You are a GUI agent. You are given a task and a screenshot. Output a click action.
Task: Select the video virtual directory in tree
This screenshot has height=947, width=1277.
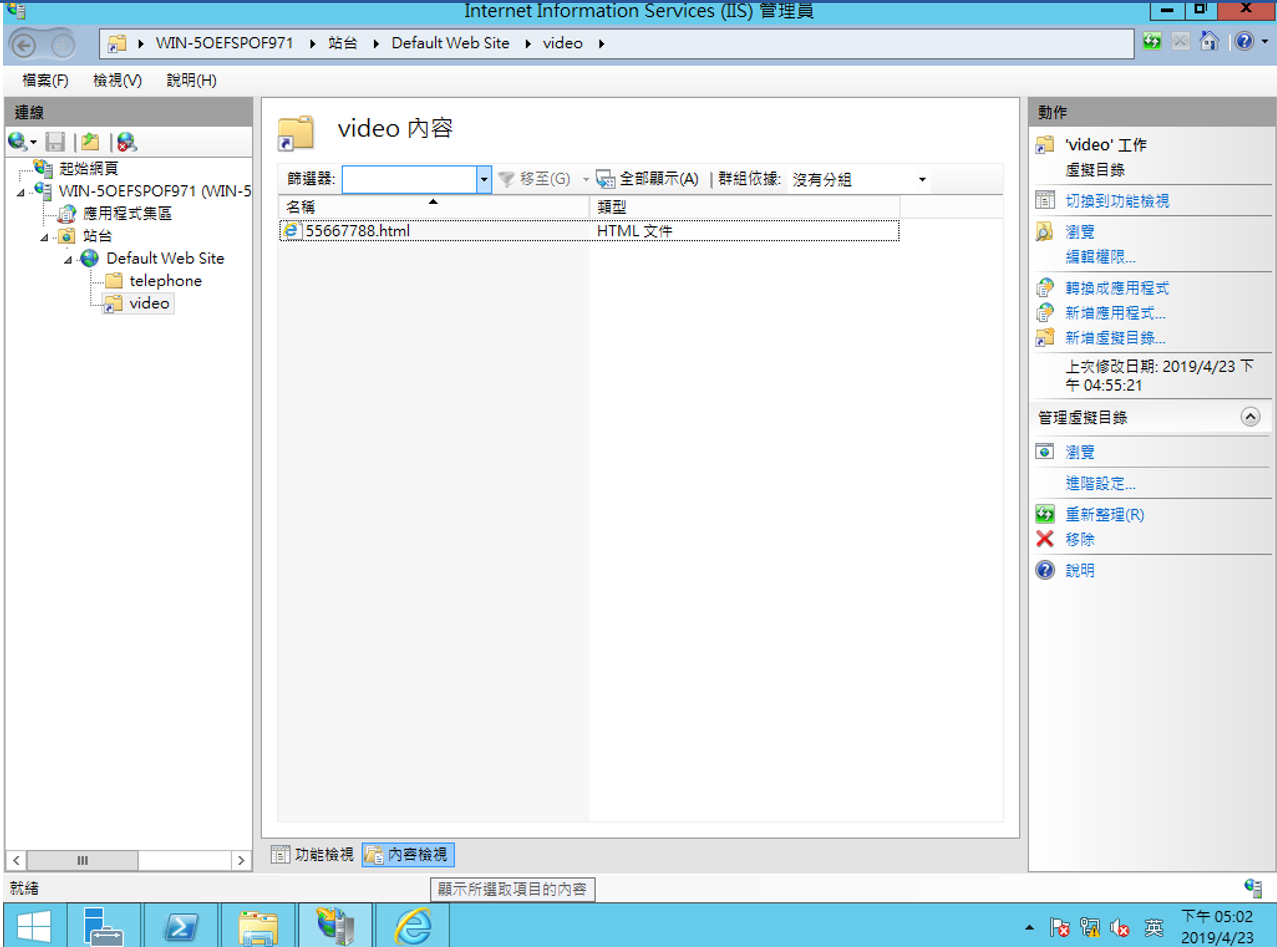pyautogui.click(x=149, y=303)
